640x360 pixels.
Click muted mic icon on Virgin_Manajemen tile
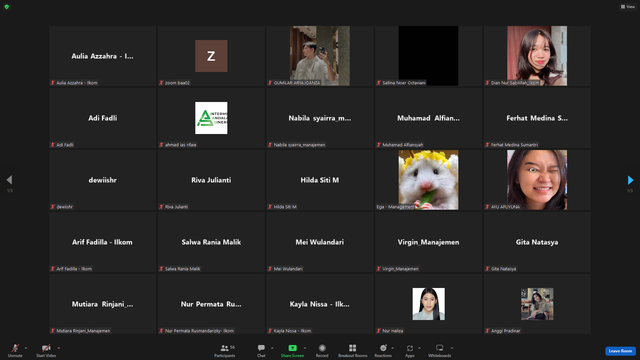[378, 269]
